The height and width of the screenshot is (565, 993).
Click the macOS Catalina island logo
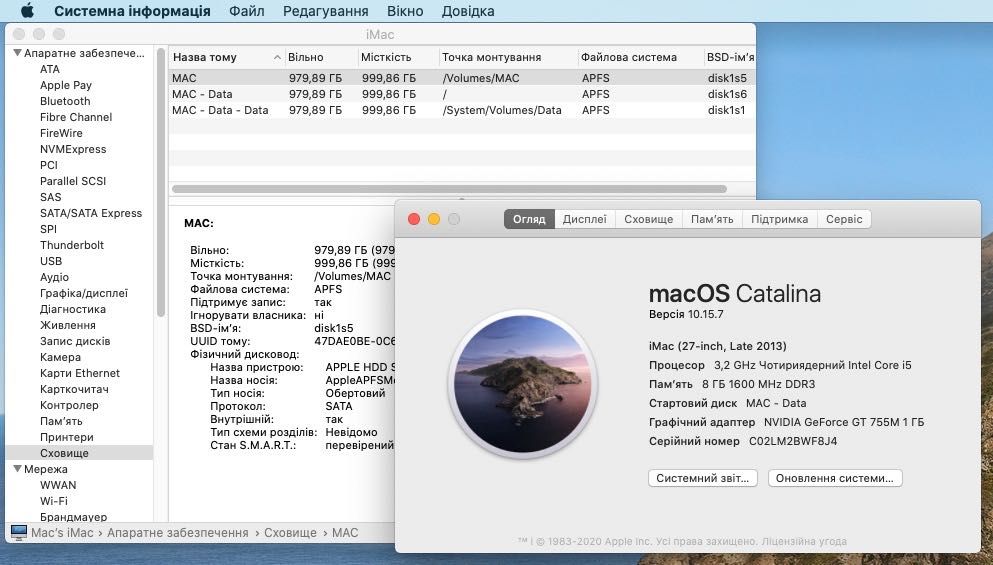tap(522, 384)
